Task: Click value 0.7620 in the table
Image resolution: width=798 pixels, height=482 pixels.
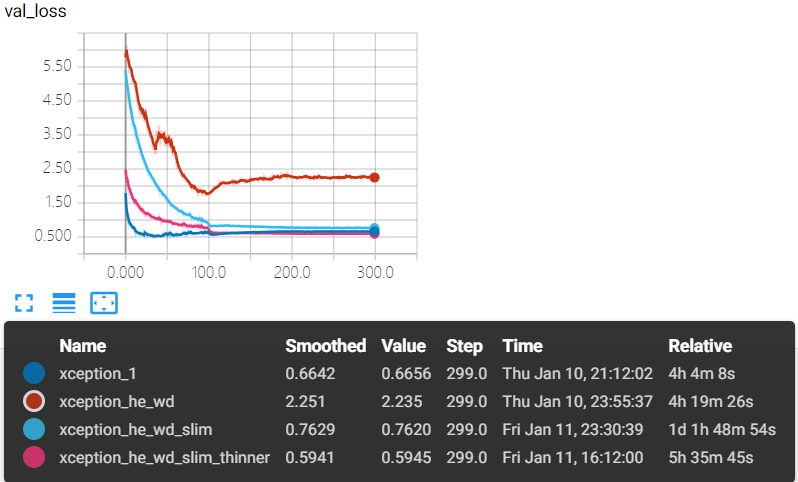Action: pyautogui.click(x=406, y=430)
